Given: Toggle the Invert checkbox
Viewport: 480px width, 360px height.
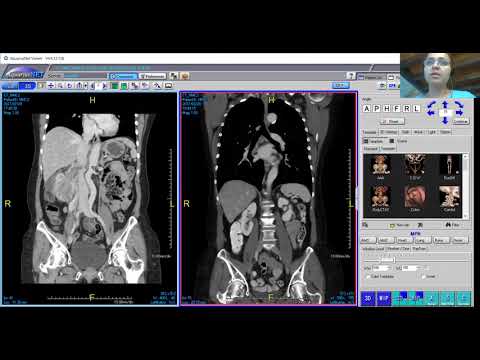Looking at the screenshot, I should coord(423,277).
